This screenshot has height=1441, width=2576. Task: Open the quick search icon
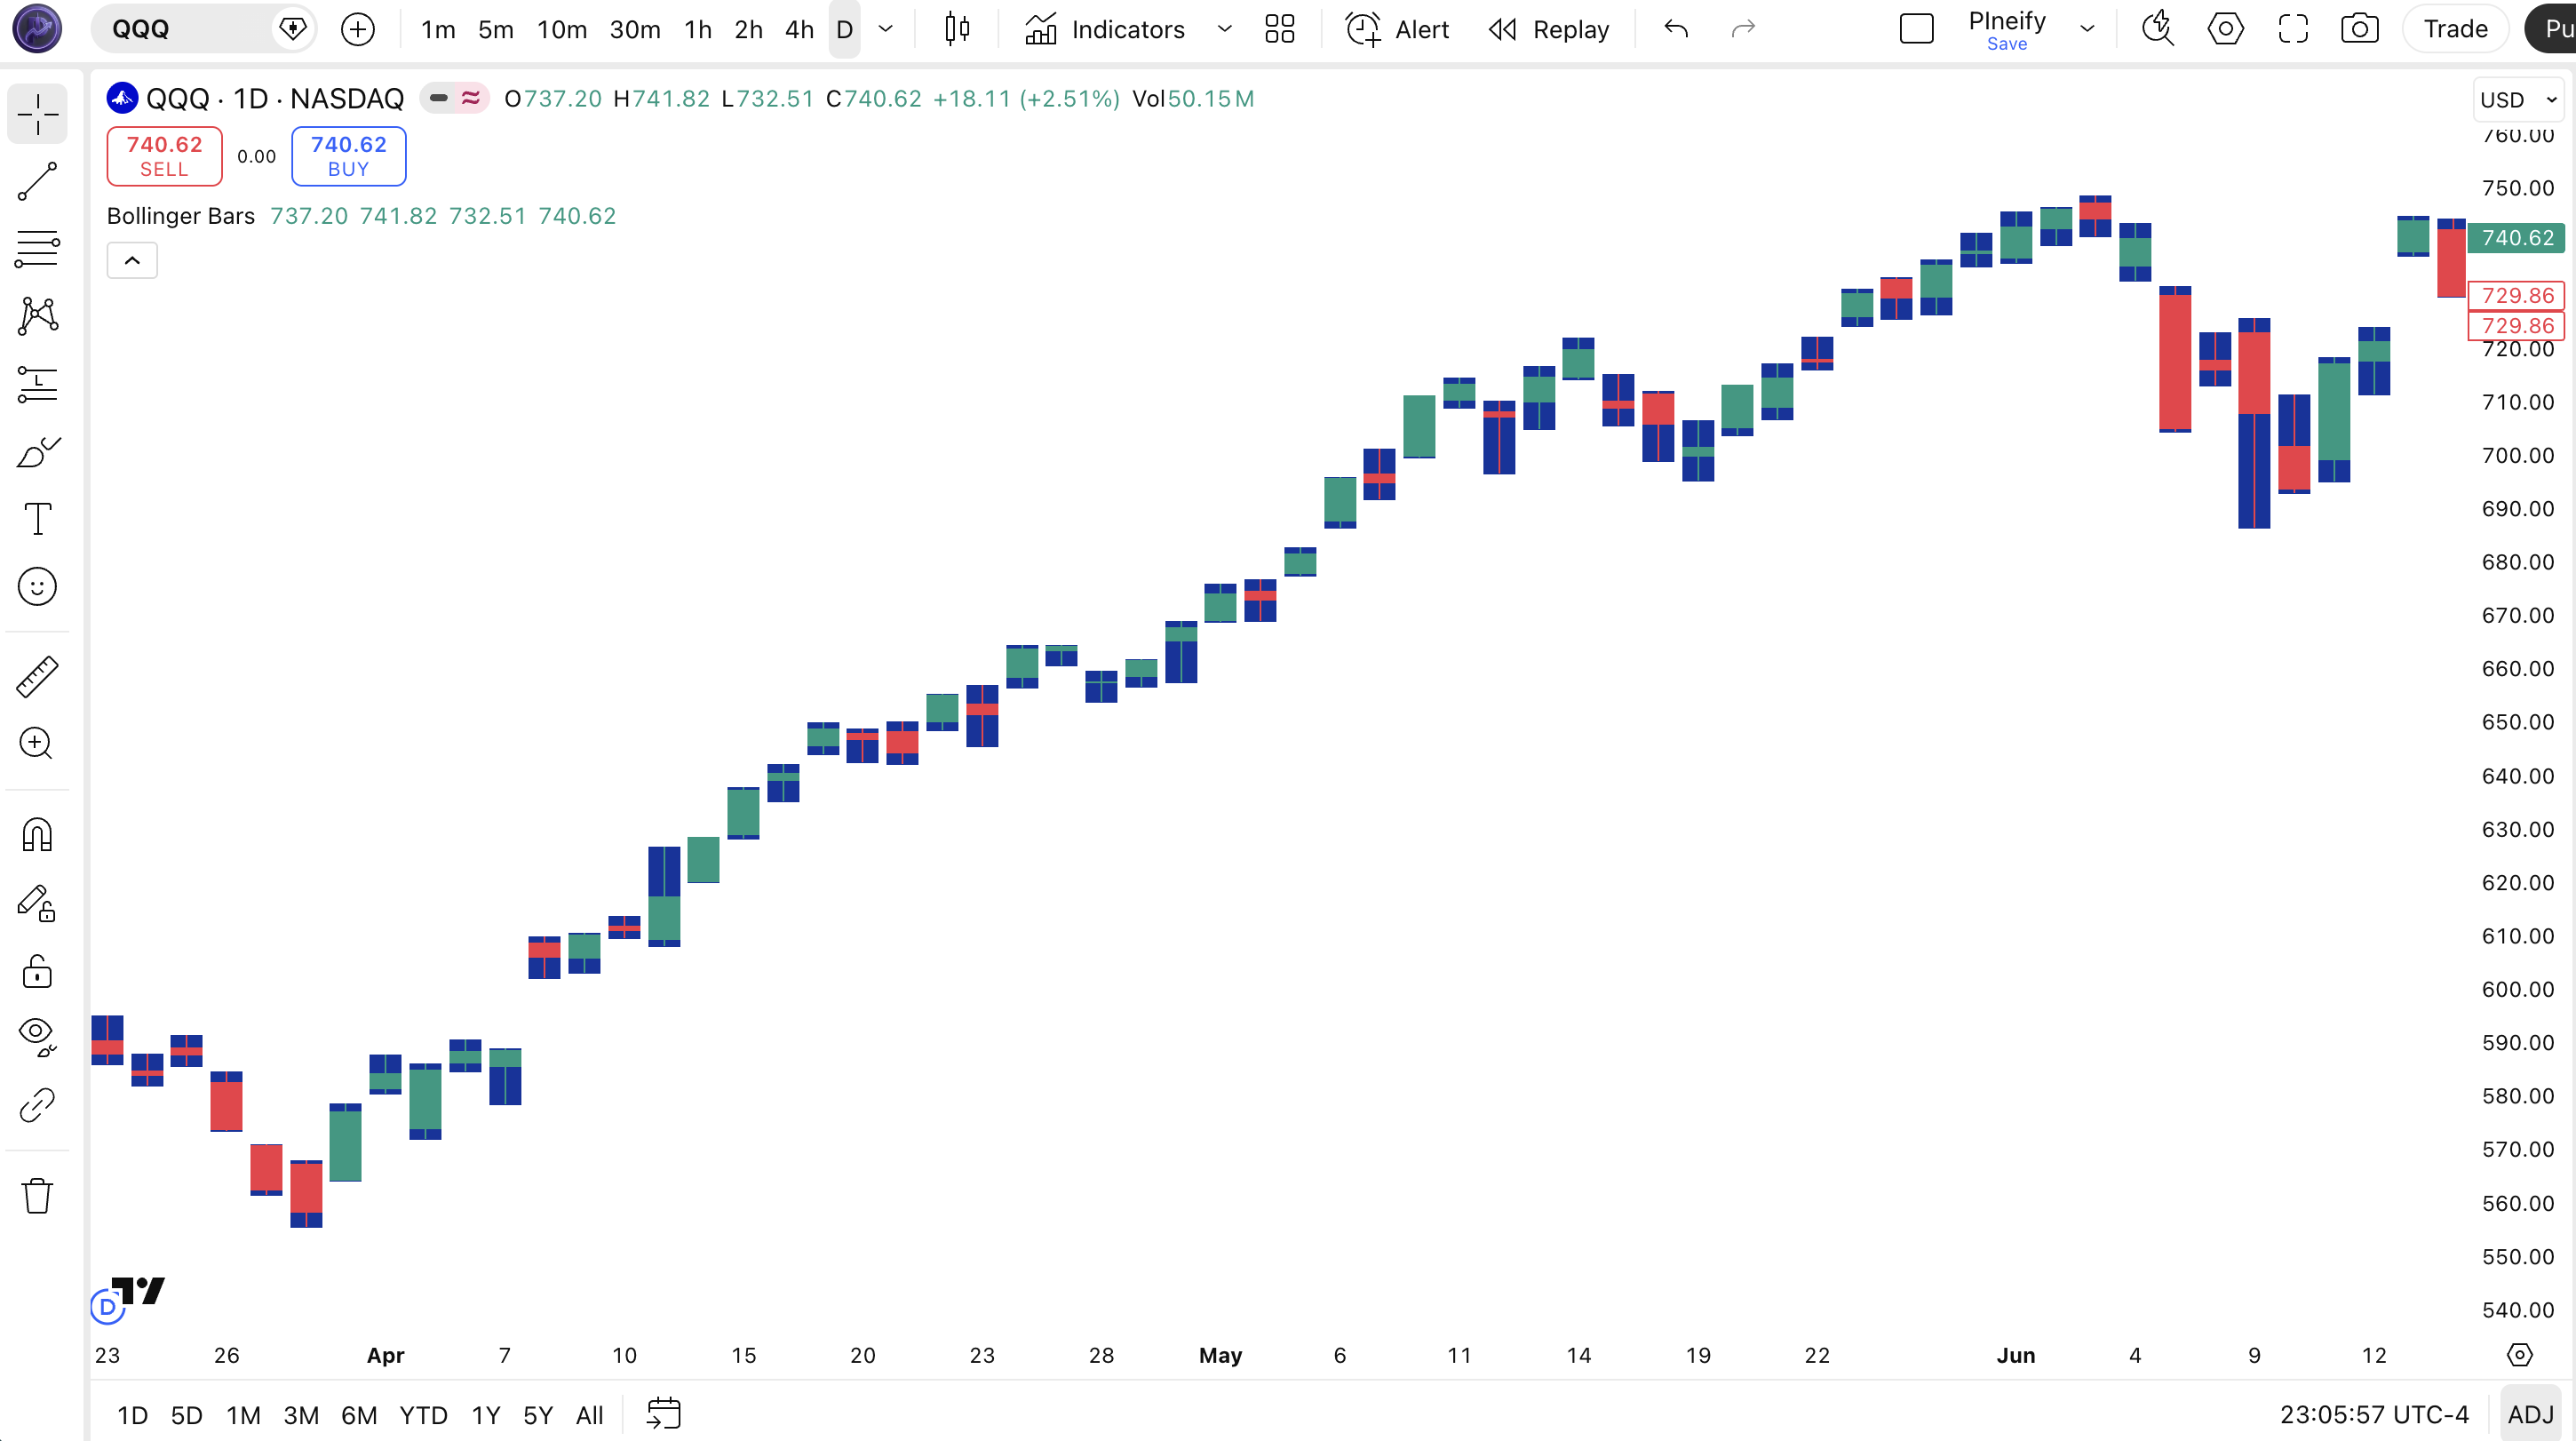click(x=2157, y=29)
